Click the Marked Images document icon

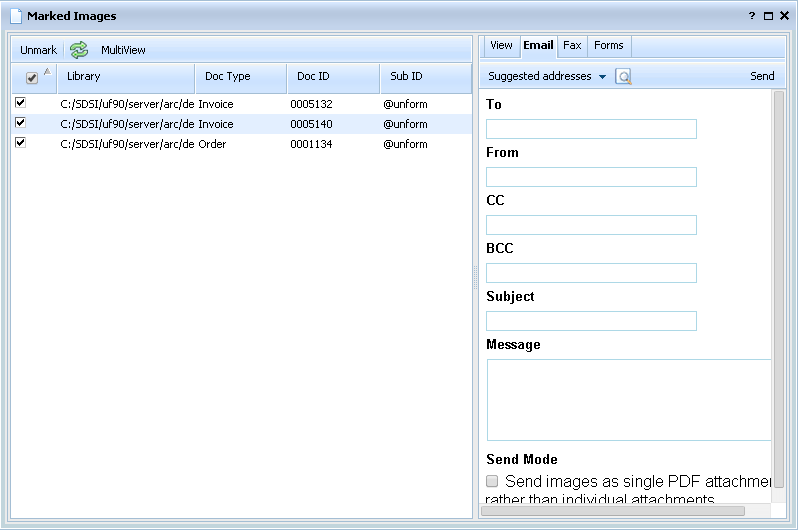click(15, 16)
